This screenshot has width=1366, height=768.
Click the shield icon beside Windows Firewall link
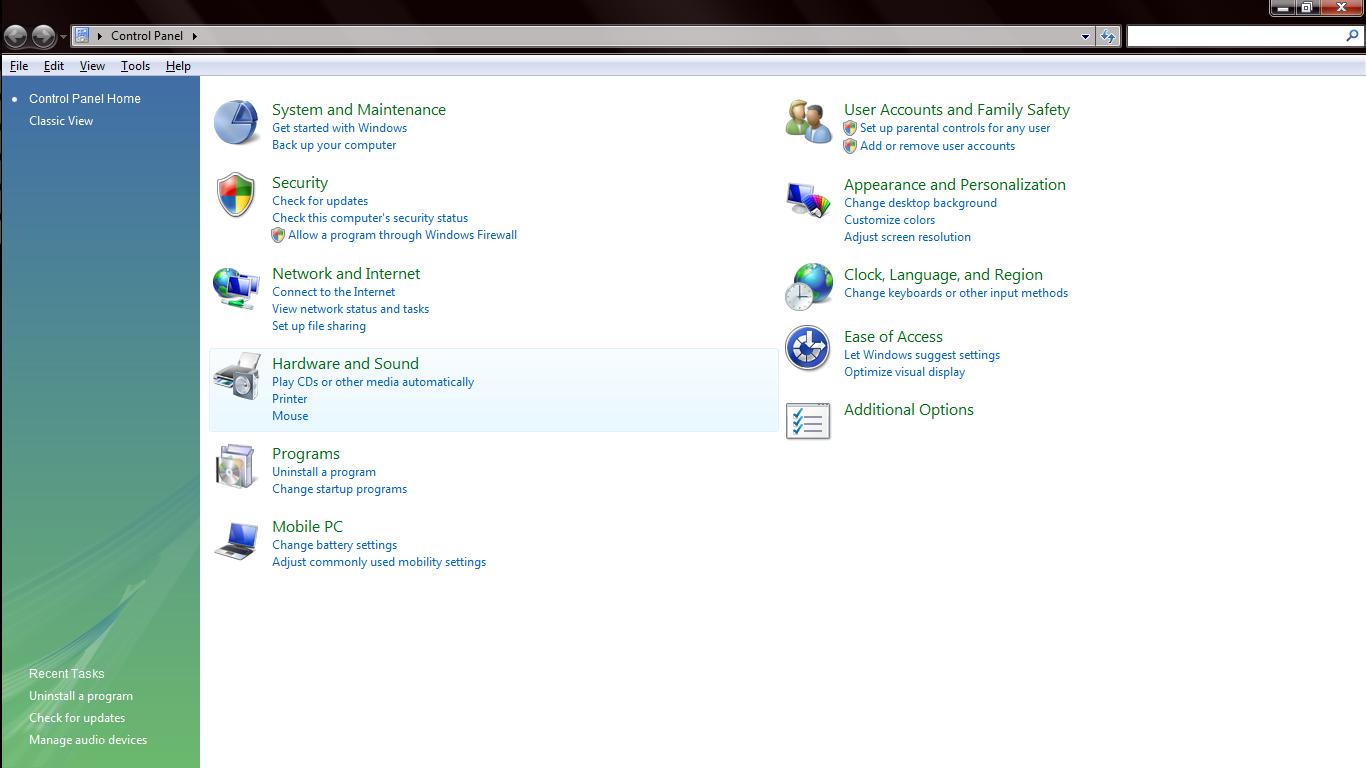point(278,235)
